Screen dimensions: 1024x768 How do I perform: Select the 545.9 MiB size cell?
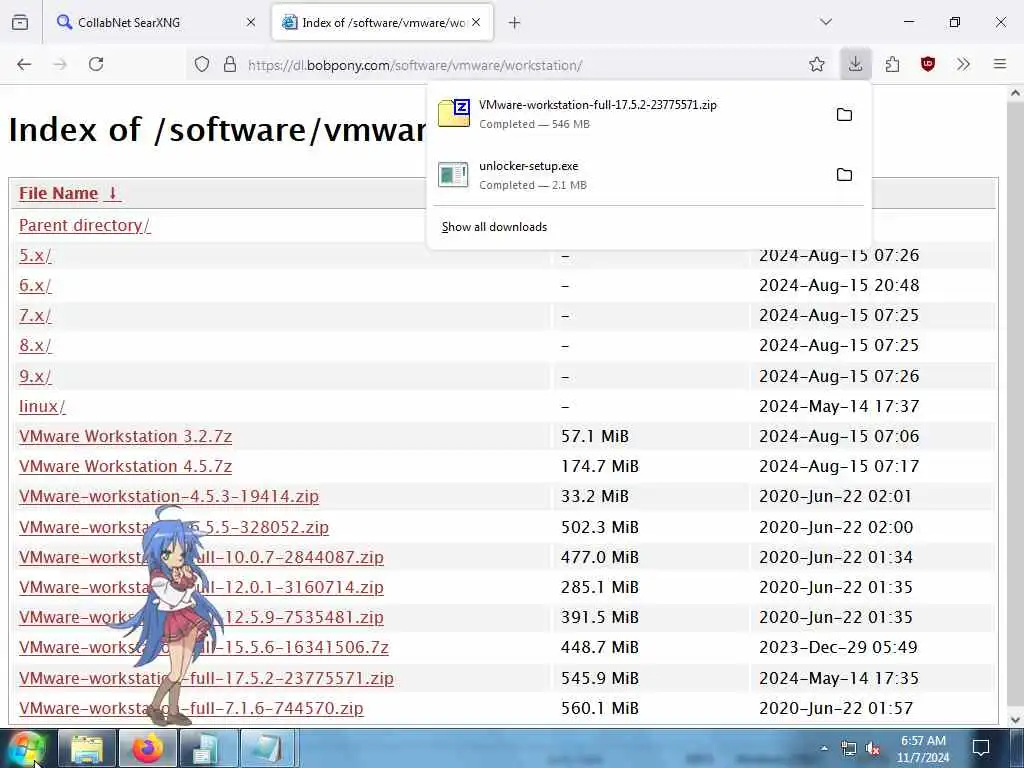[x=600, y=678]
